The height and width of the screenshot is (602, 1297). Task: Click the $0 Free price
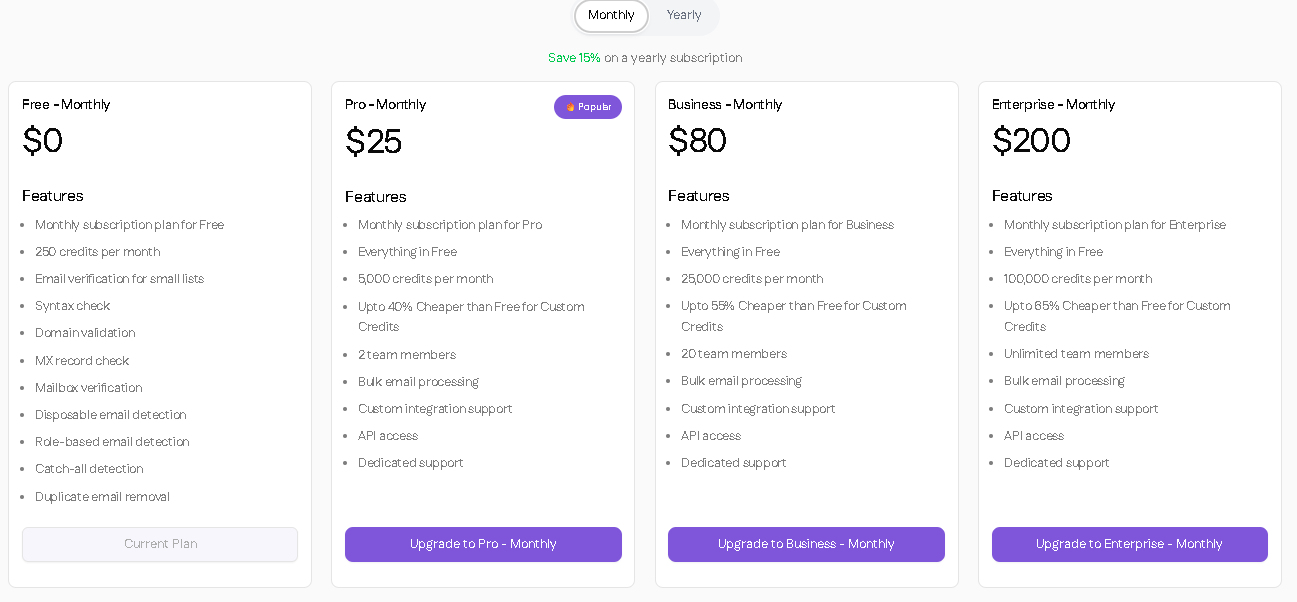[42, 141]
